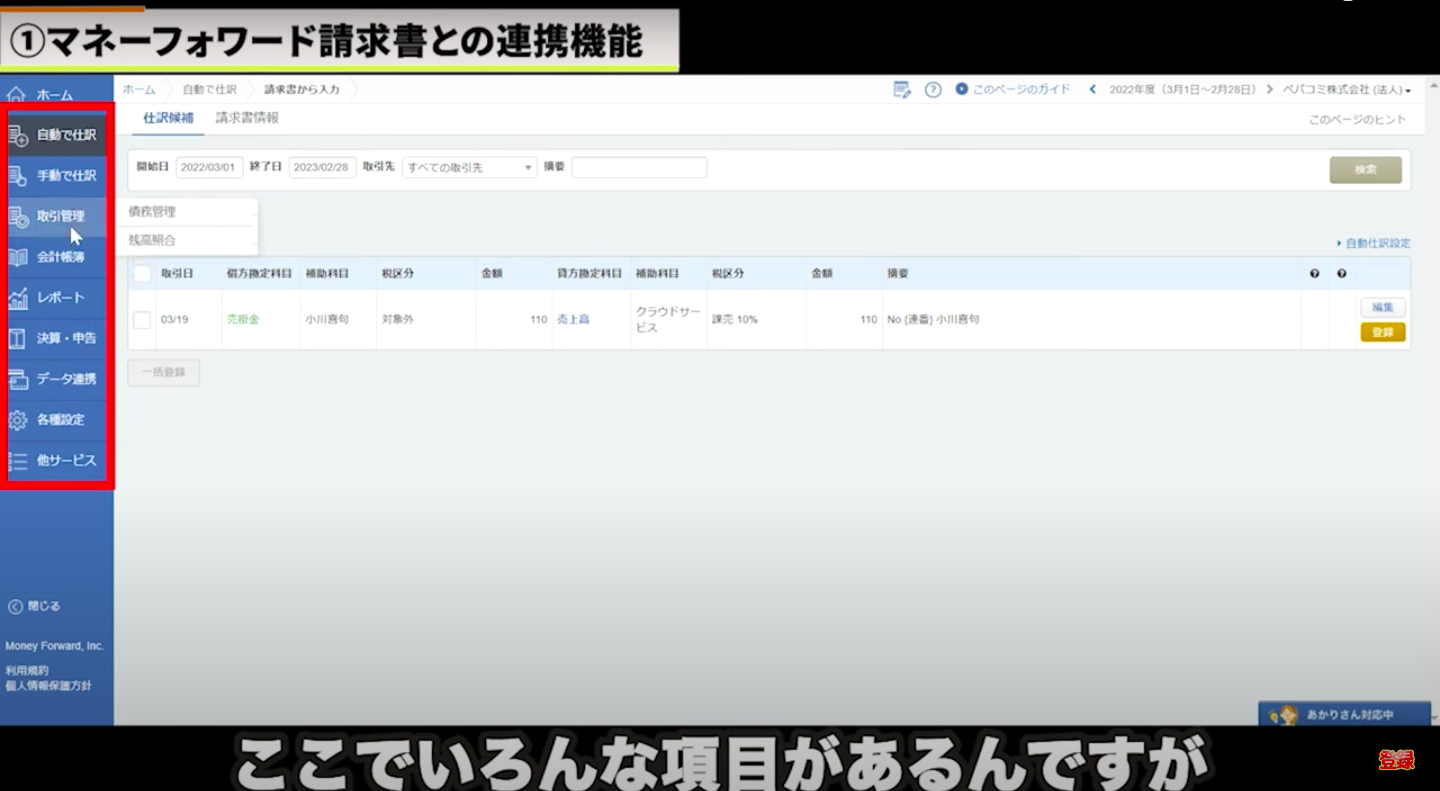Open 各種設定 gear icon
The width and height of the screenshot is (1440, 791).
coord(18,420)
